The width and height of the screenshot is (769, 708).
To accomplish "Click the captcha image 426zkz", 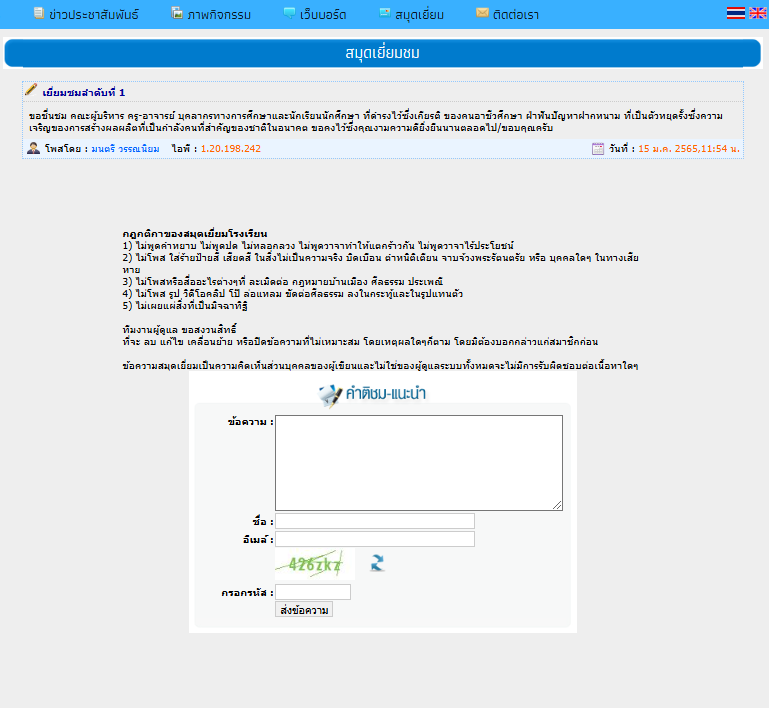I will 314,564.
